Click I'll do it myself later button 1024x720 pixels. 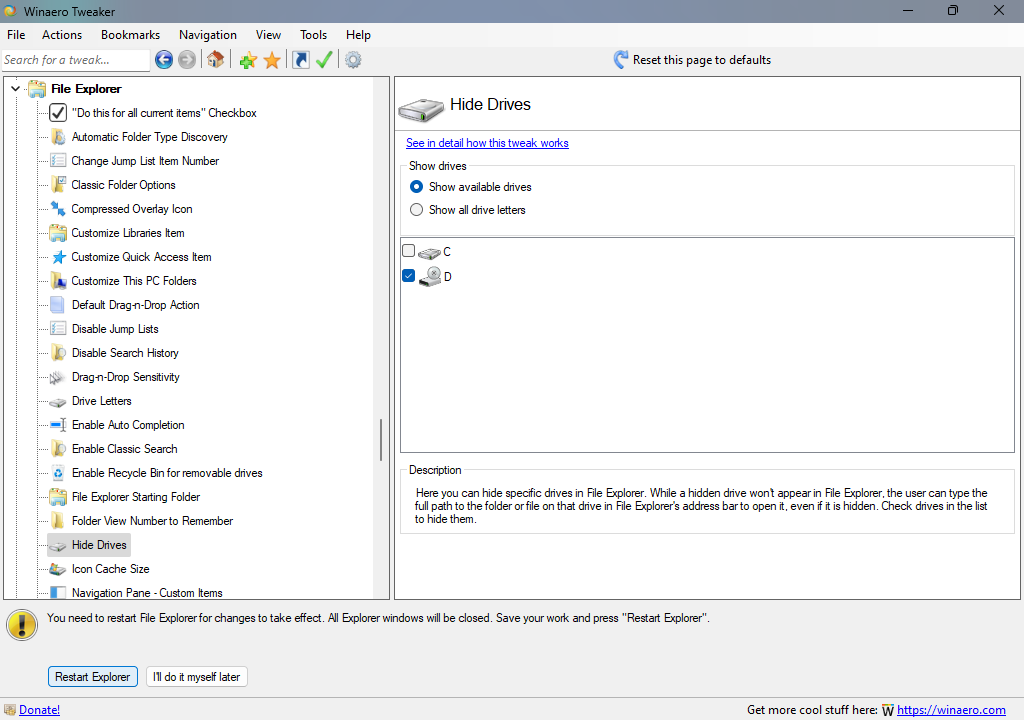point(197,677)
